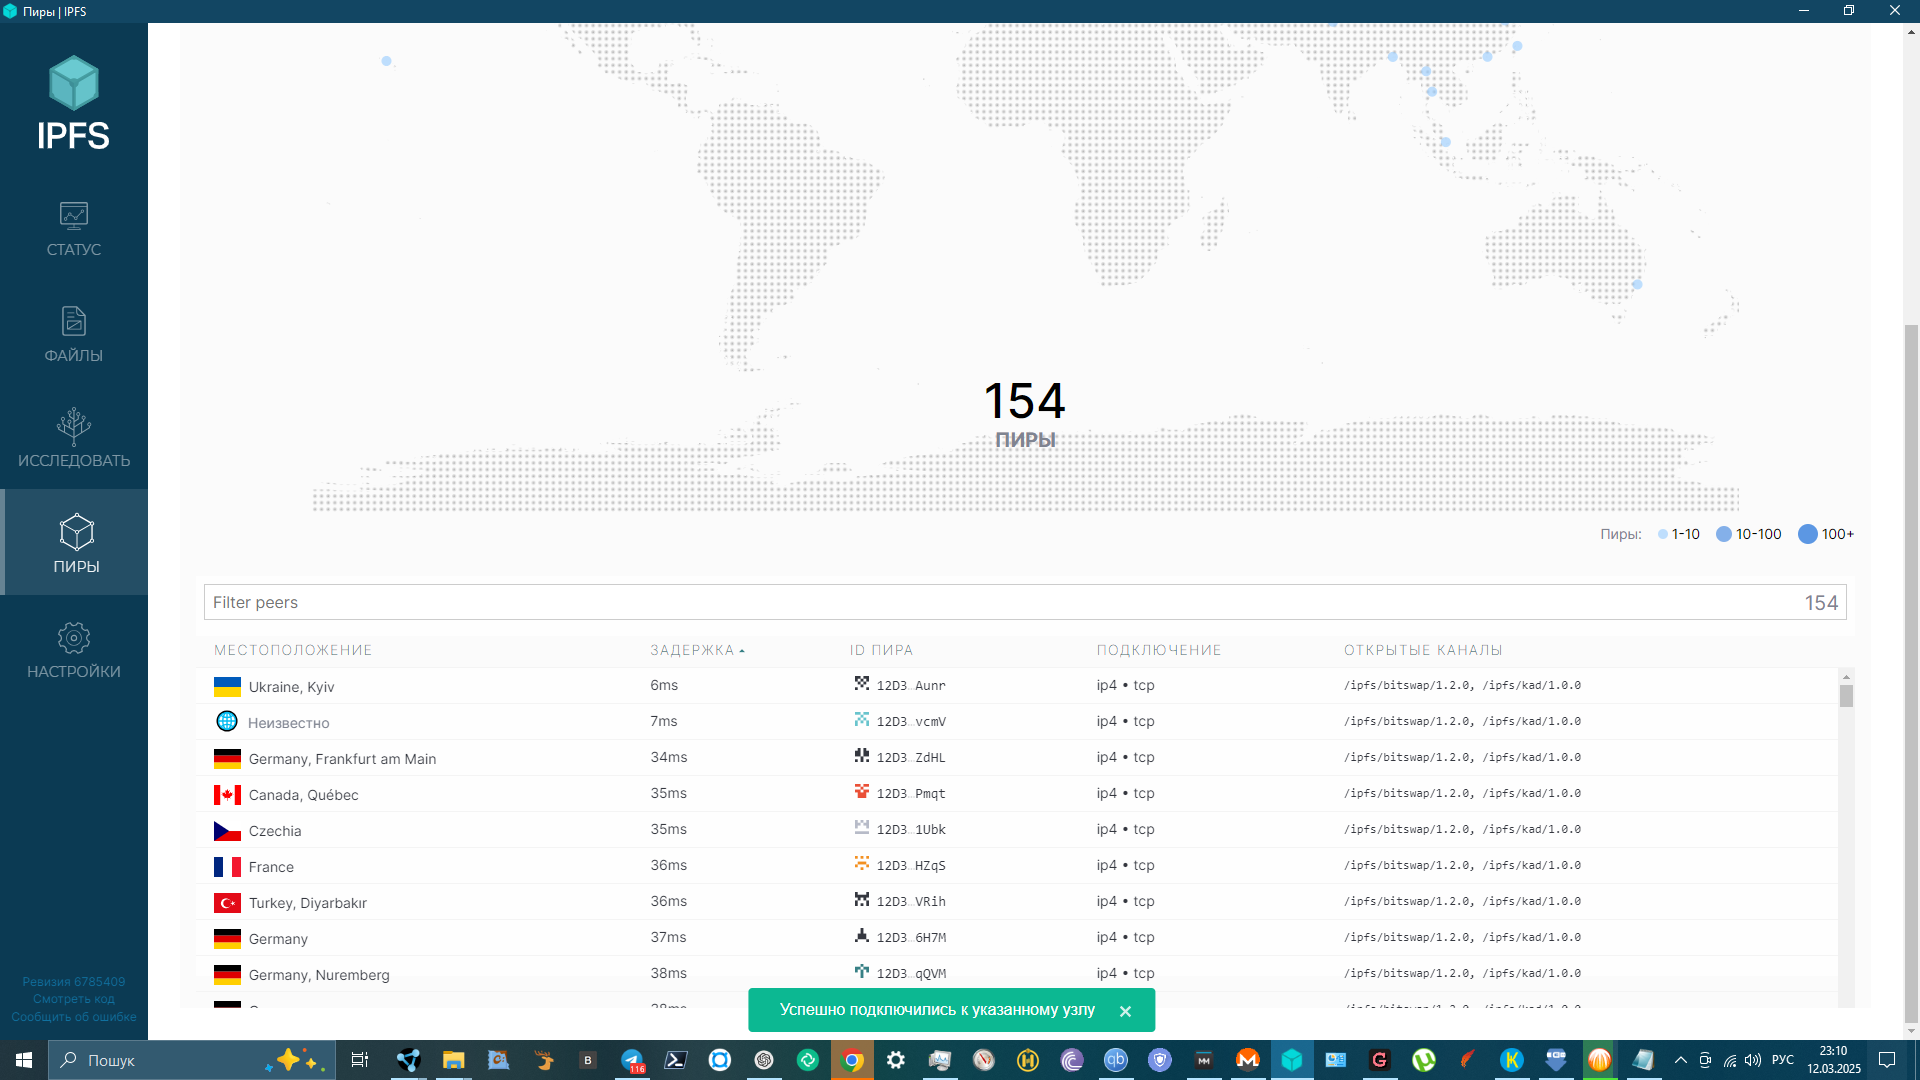
Task: Show hidden system tray icons
Action: click(1680, 1060)
